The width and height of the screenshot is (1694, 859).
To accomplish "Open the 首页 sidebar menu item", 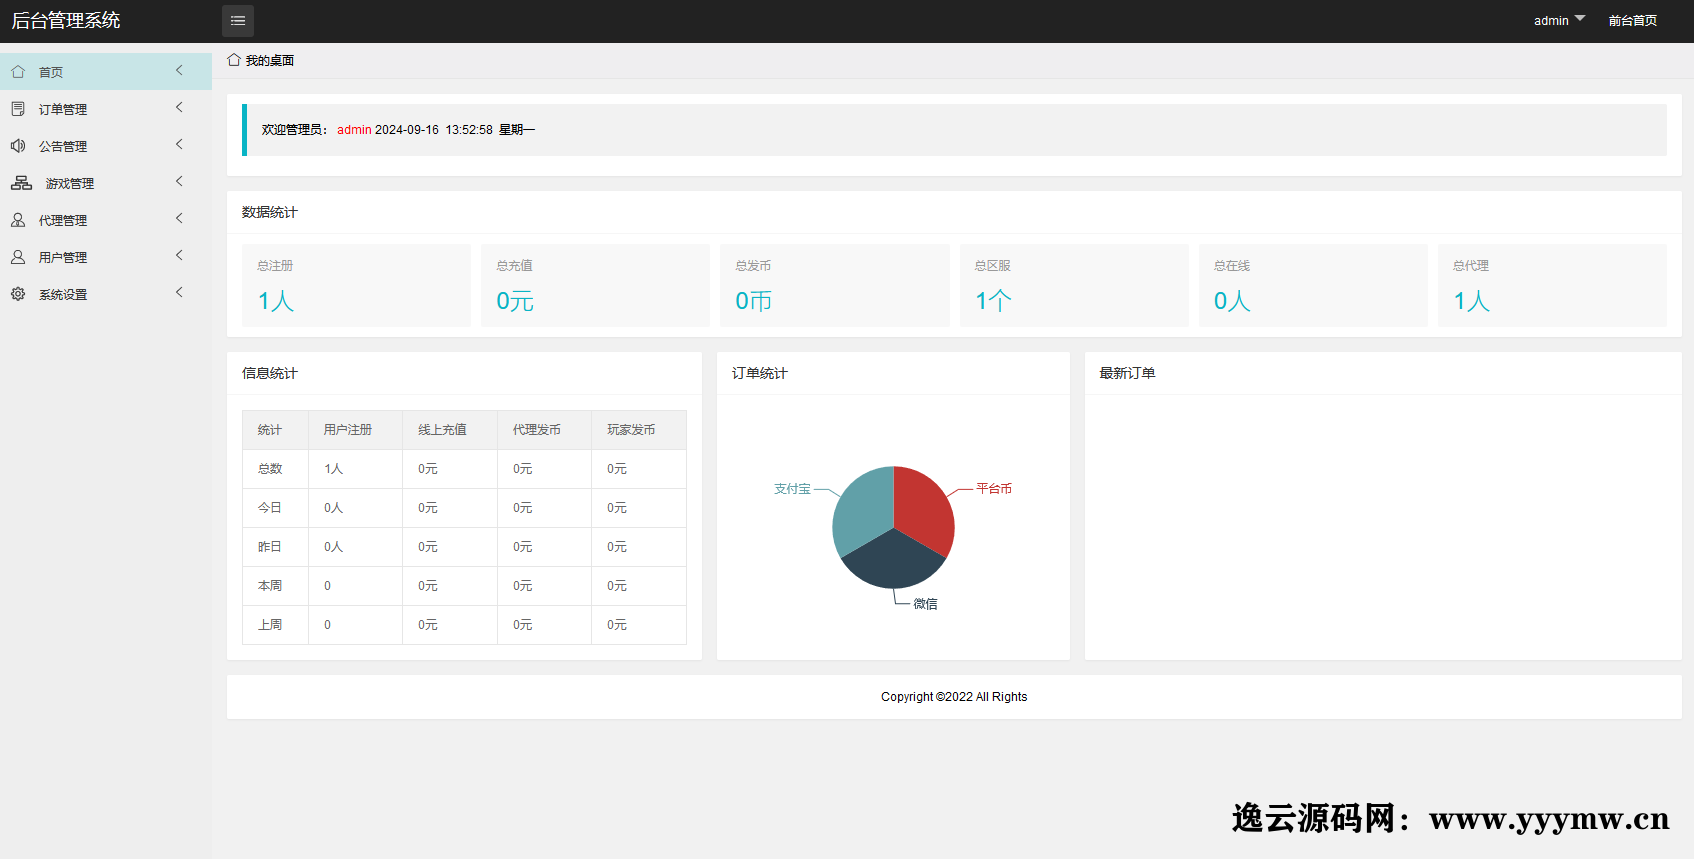I will pyautogui.click(x=106, y=72).
